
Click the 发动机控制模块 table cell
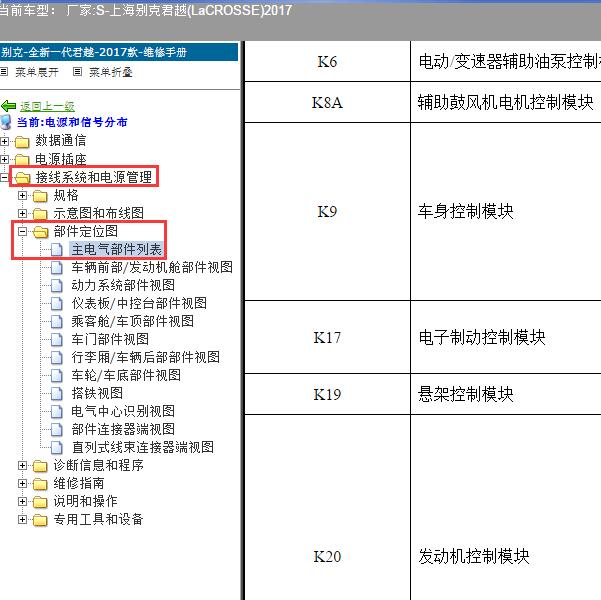[x=506, y=508]
